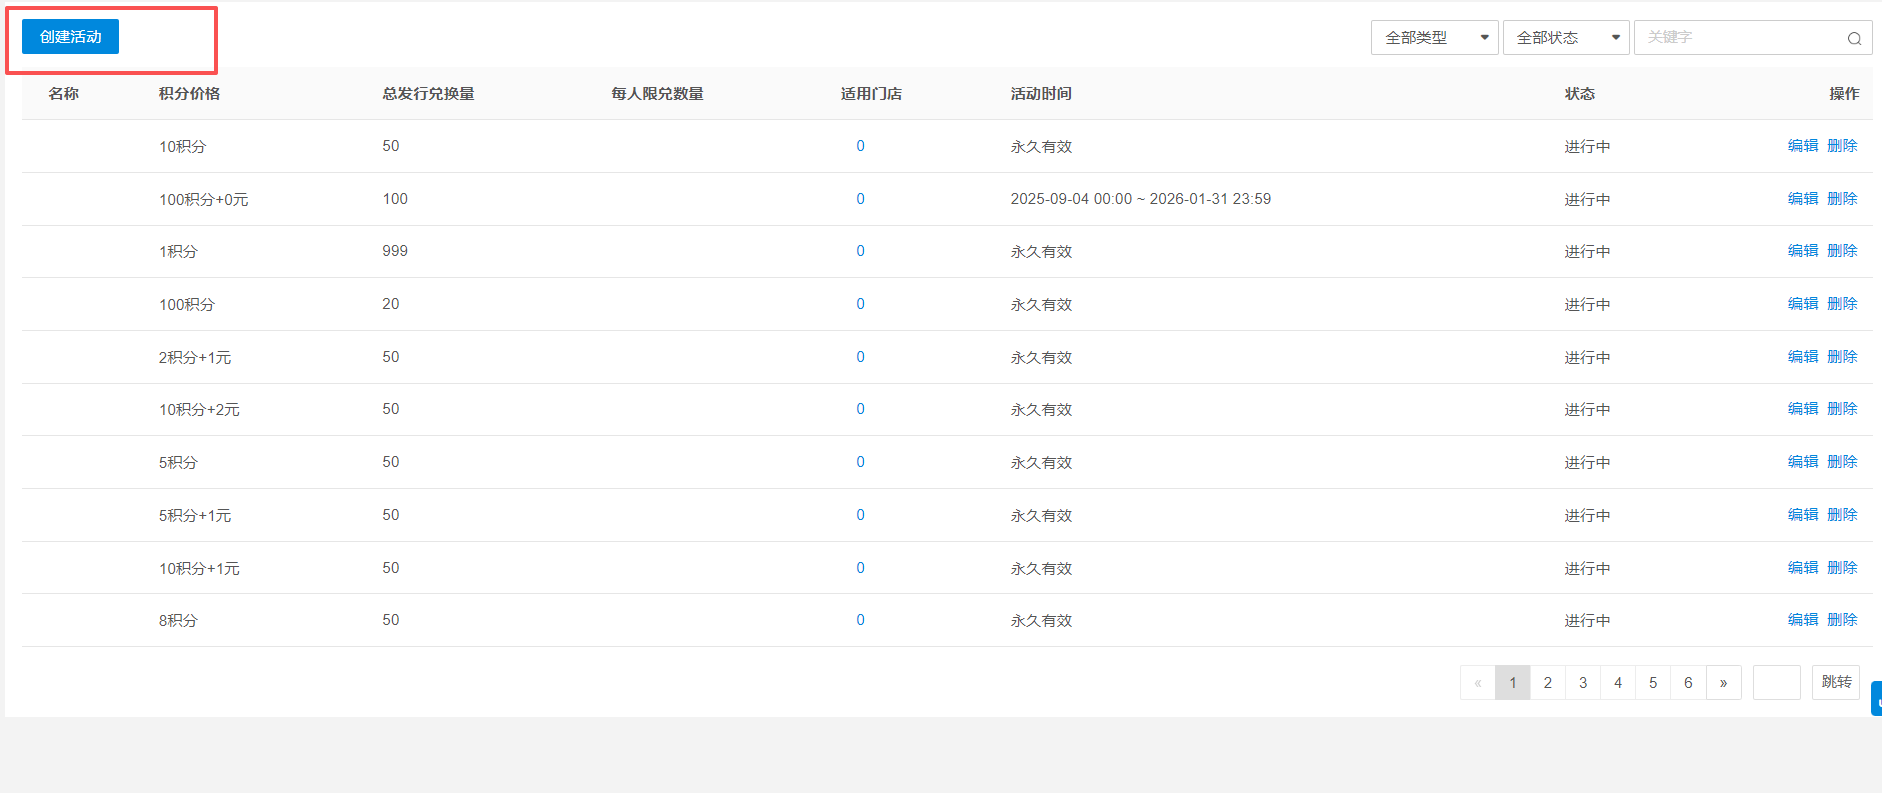This screenshot has height=793, width=1882.
Task: Delete the 2积分+1元 activity
Action: pos(1842,357)
